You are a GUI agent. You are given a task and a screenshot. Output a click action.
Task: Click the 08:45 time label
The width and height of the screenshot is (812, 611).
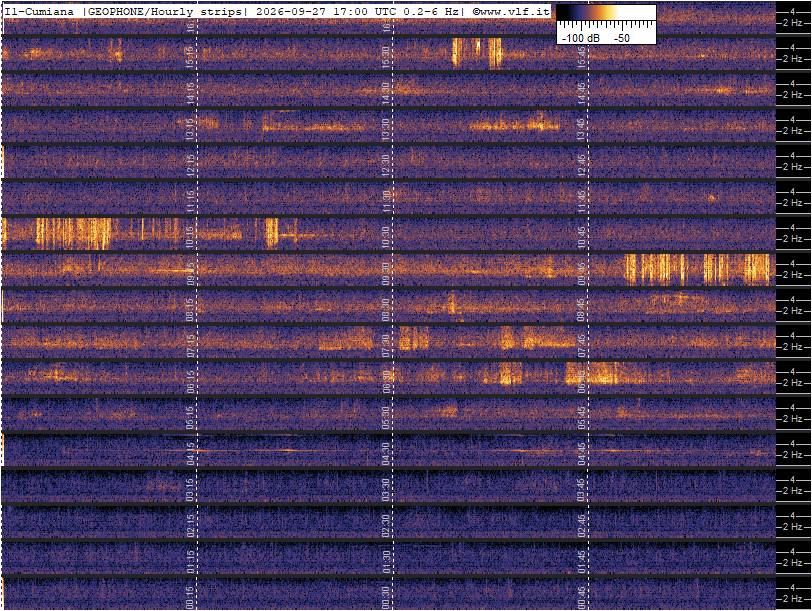[x=581, y=309]
